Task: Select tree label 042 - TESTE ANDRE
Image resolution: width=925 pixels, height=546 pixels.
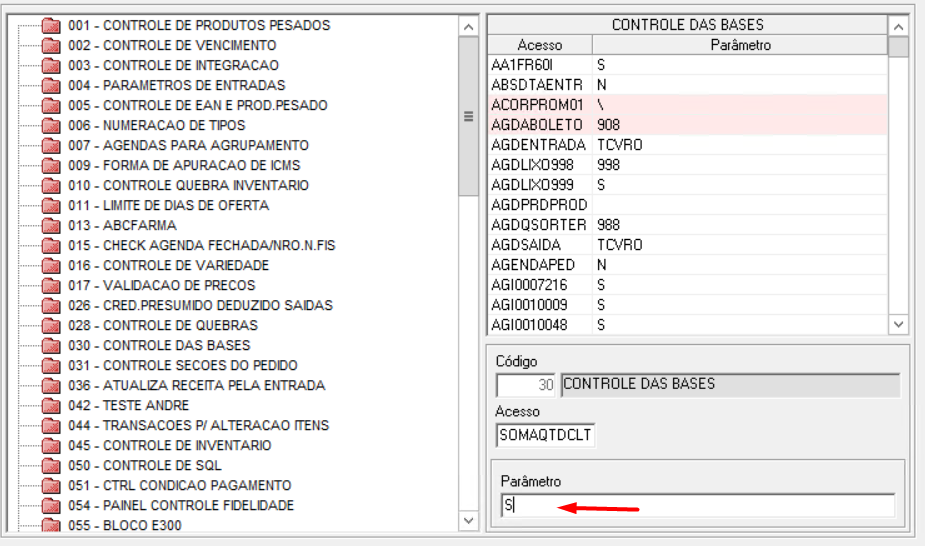Action: point(128,405)
